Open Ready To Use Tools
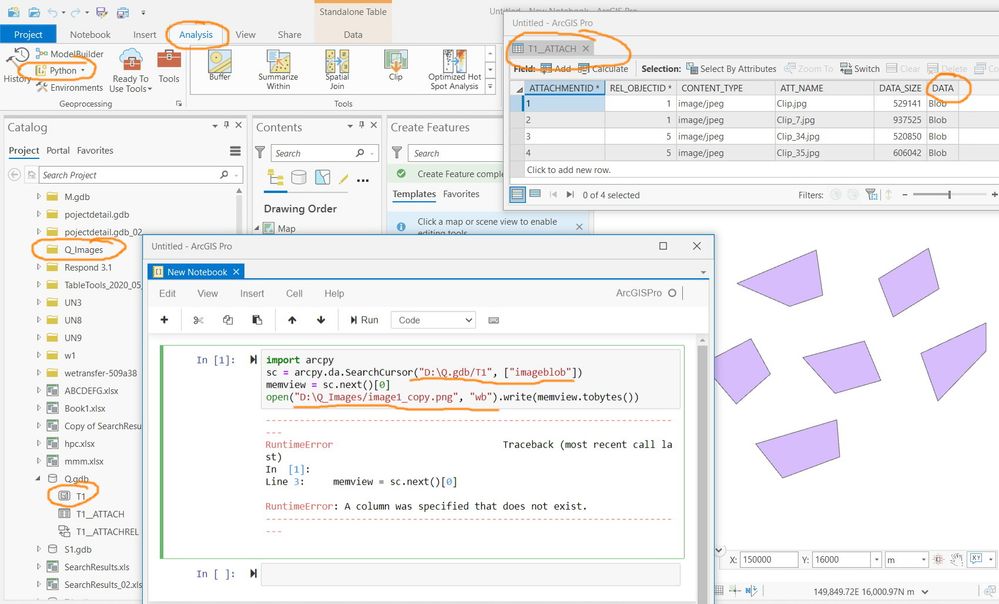 pos(131,70)
